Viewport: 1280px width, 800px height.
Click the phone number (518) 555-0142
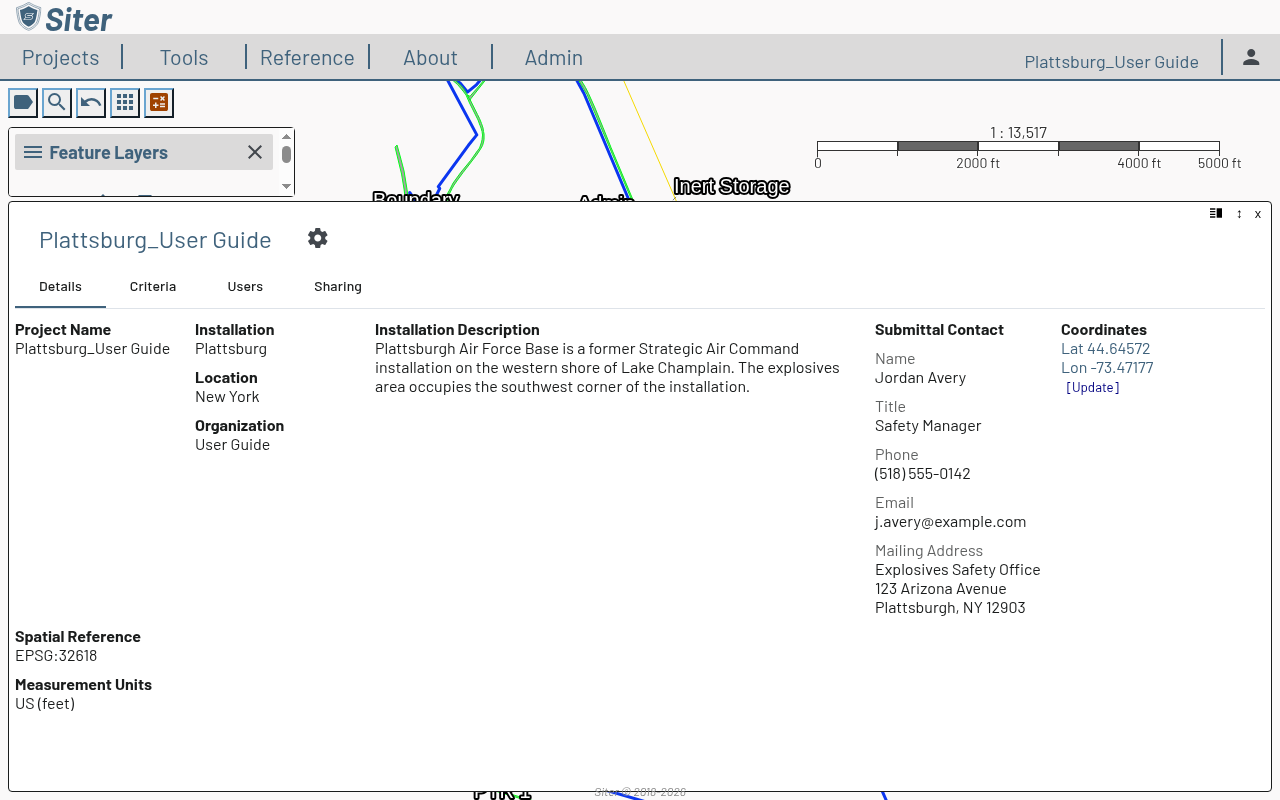[923, 474]
